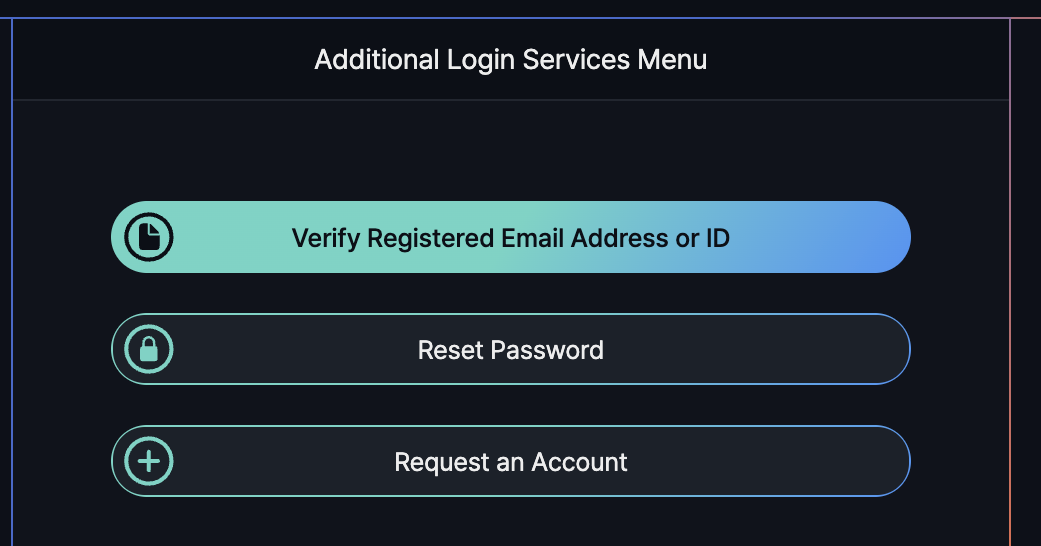
Task: Click the "Request an Account" label text
Action: click(510, 463)
